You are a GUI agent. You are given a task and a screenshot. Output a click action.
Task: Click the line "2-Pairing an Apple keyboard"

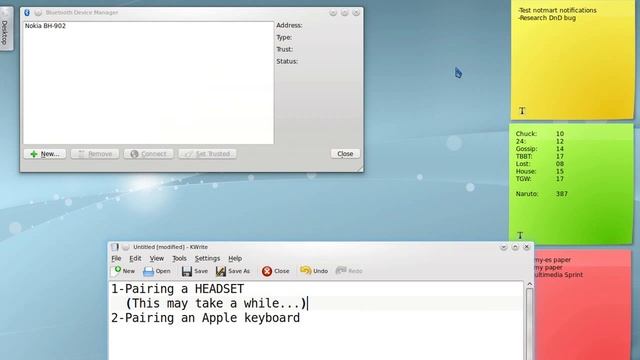coord(206,318)
